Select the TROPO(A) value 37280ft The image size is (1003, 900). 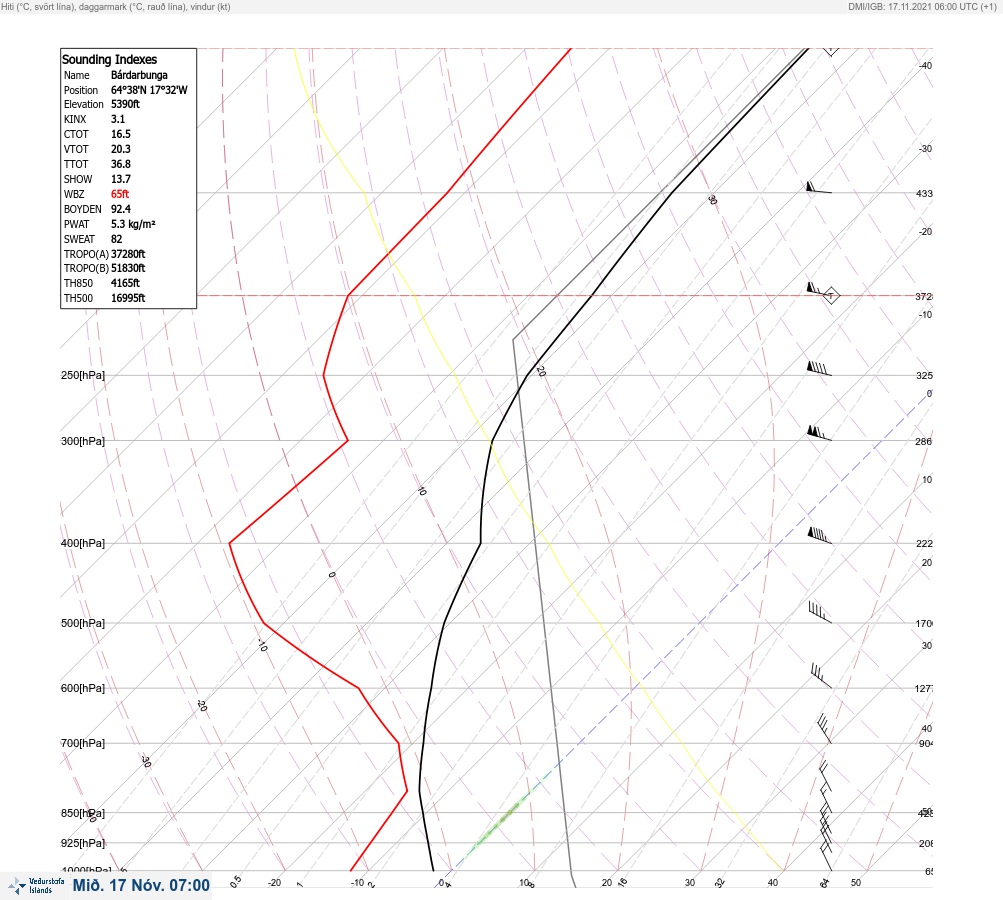[128, 254]
